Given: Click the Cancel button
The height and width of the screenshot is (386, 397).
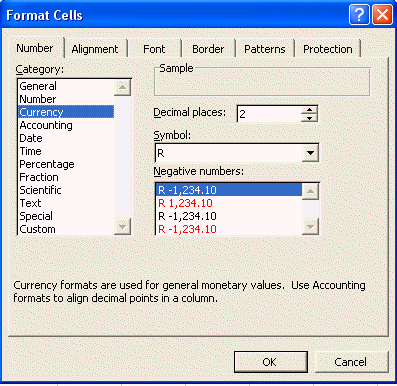Looking at the screenshot, I should [351, 362].
